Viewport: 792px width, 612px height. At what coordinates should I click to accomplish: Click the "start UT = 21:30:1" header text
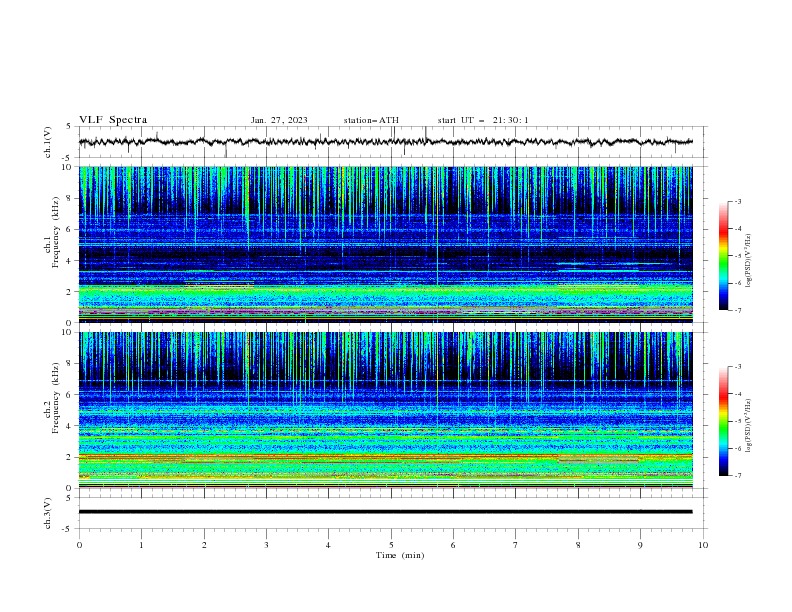(x=483, y=120)
